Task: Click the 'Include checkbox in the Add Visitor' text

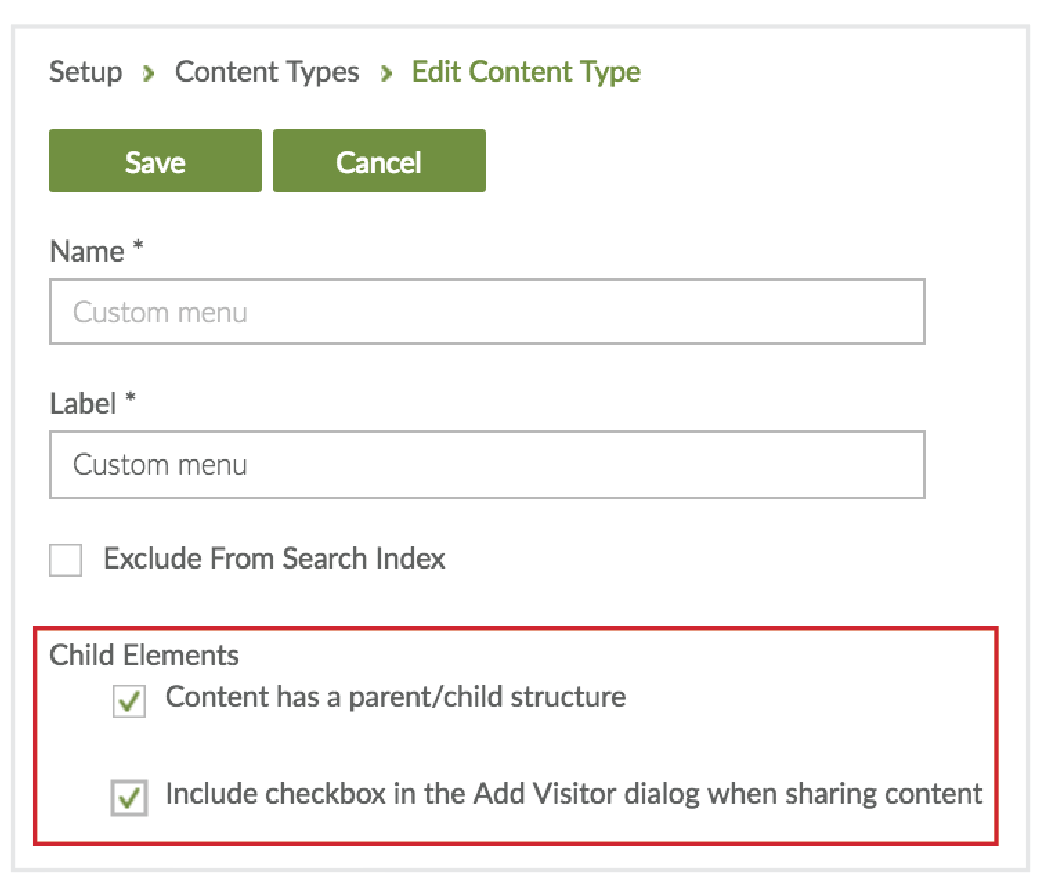Action: pyautogui.click(x=574, y=794)
